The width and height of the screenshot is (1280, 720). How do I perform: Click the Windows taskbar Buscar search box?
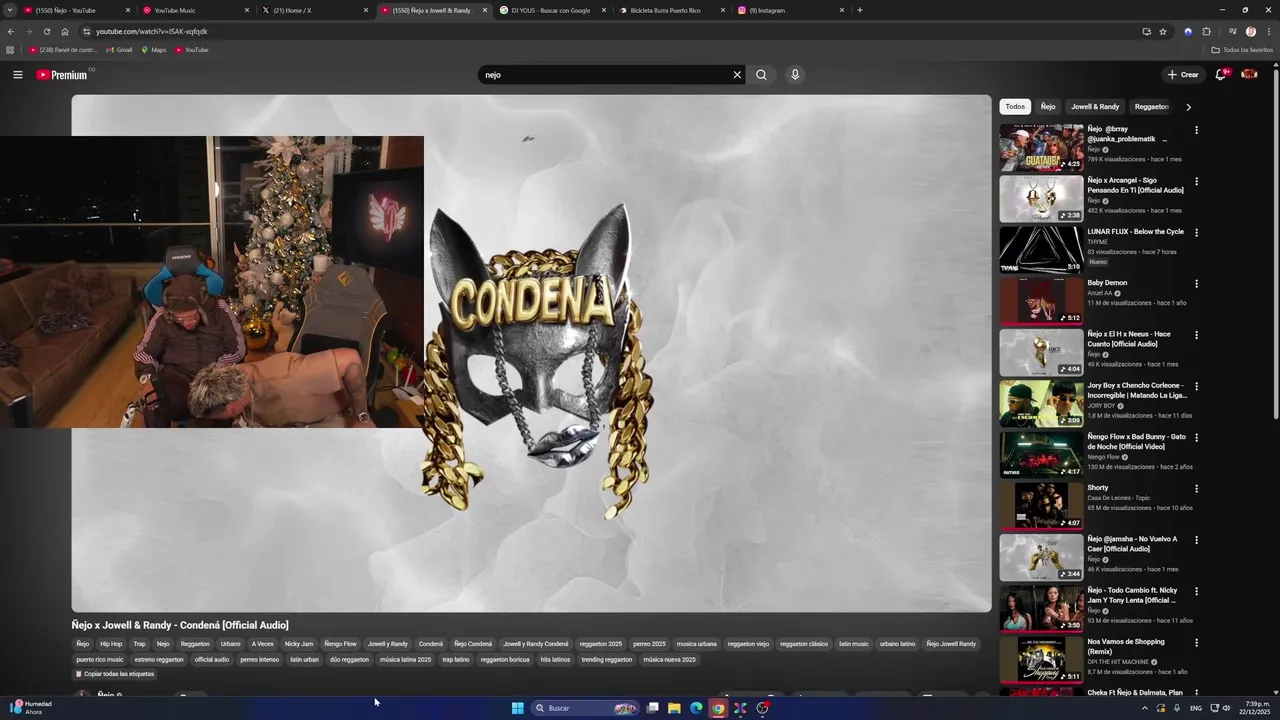585,708
